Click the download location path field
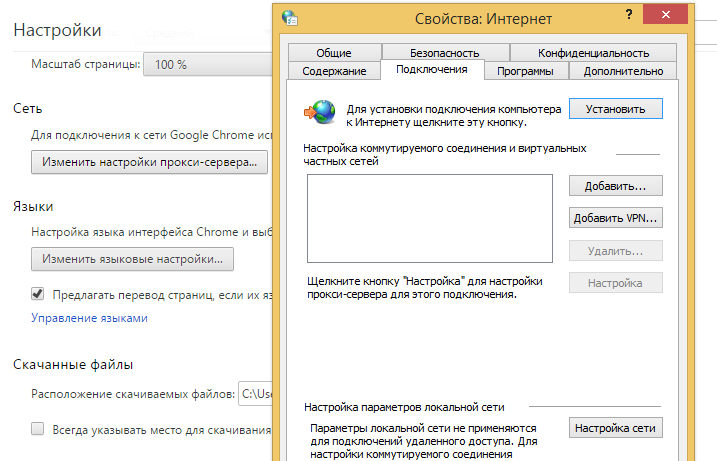 (255, 395)
